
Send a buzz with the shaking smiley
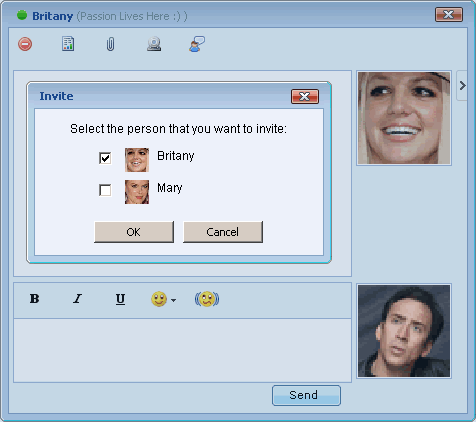point(207,299)
